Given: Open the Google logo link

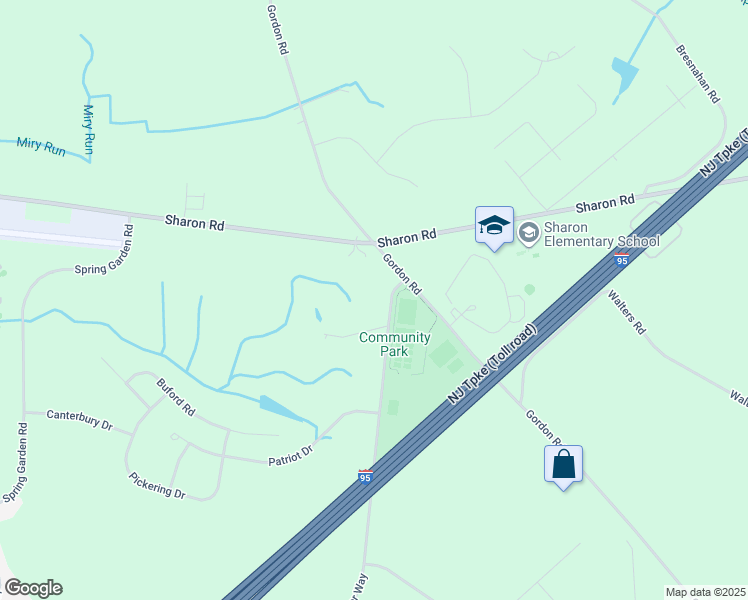Looking at the screenshot, I should click(x=33, y=588).
